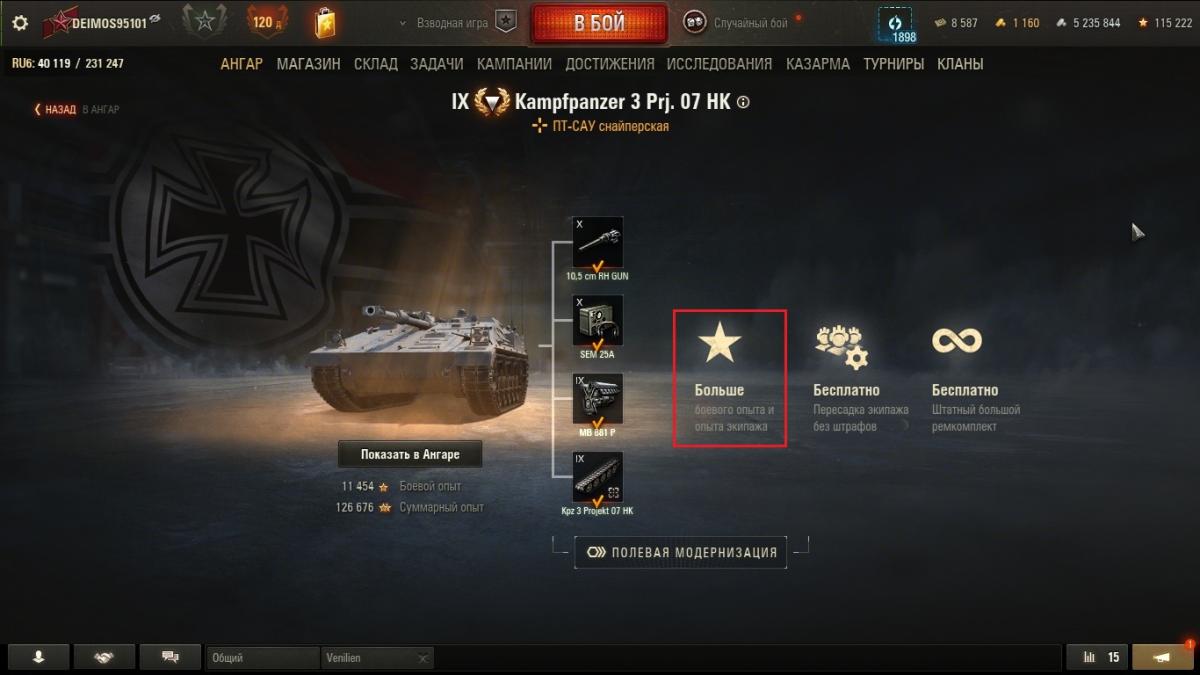Click Показать в Ангаре button

click(410, 454)
